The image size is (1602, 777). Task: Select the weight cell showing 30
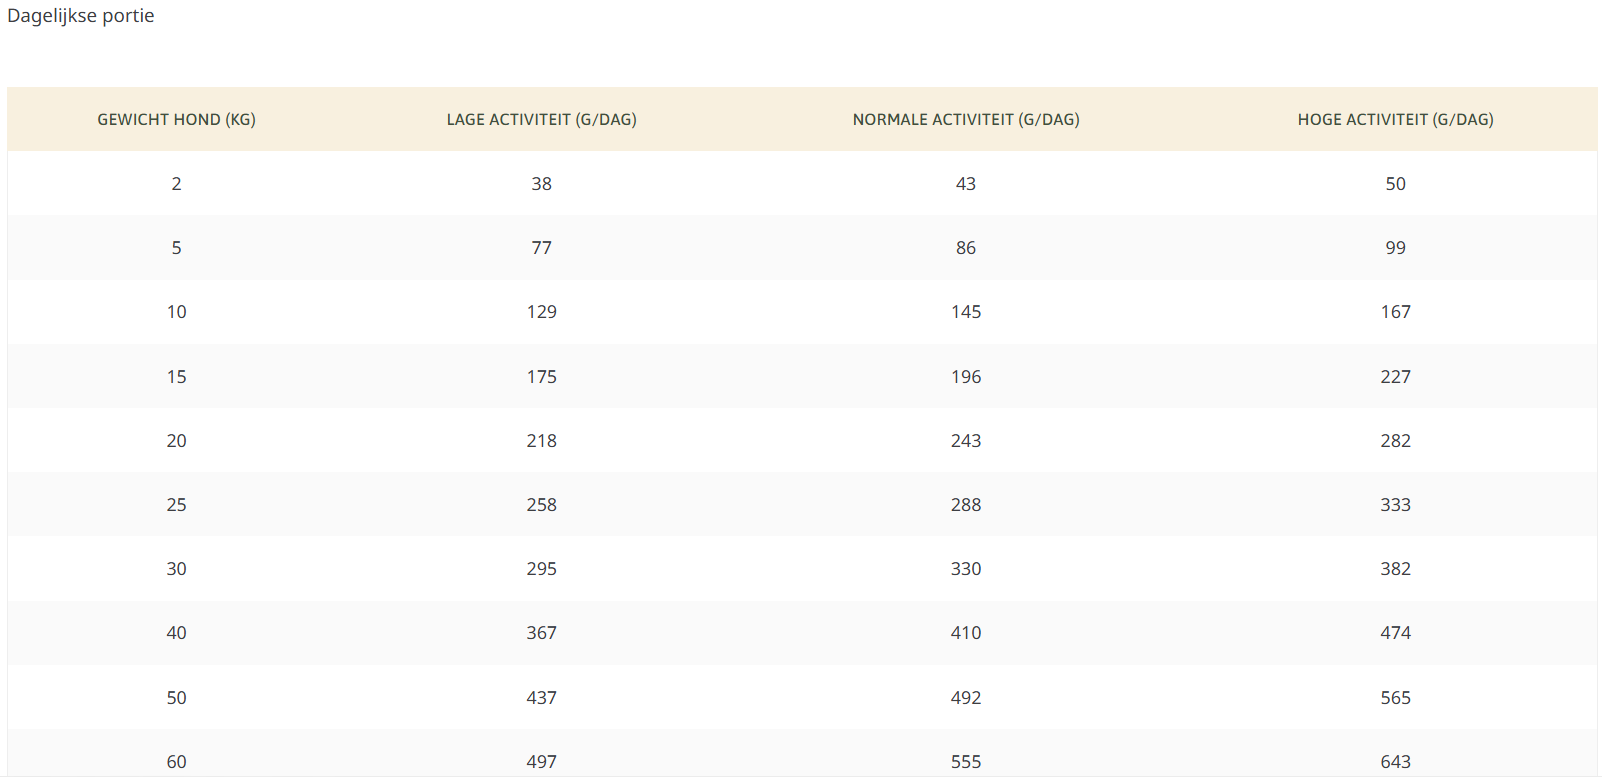[x=177, y=569]
